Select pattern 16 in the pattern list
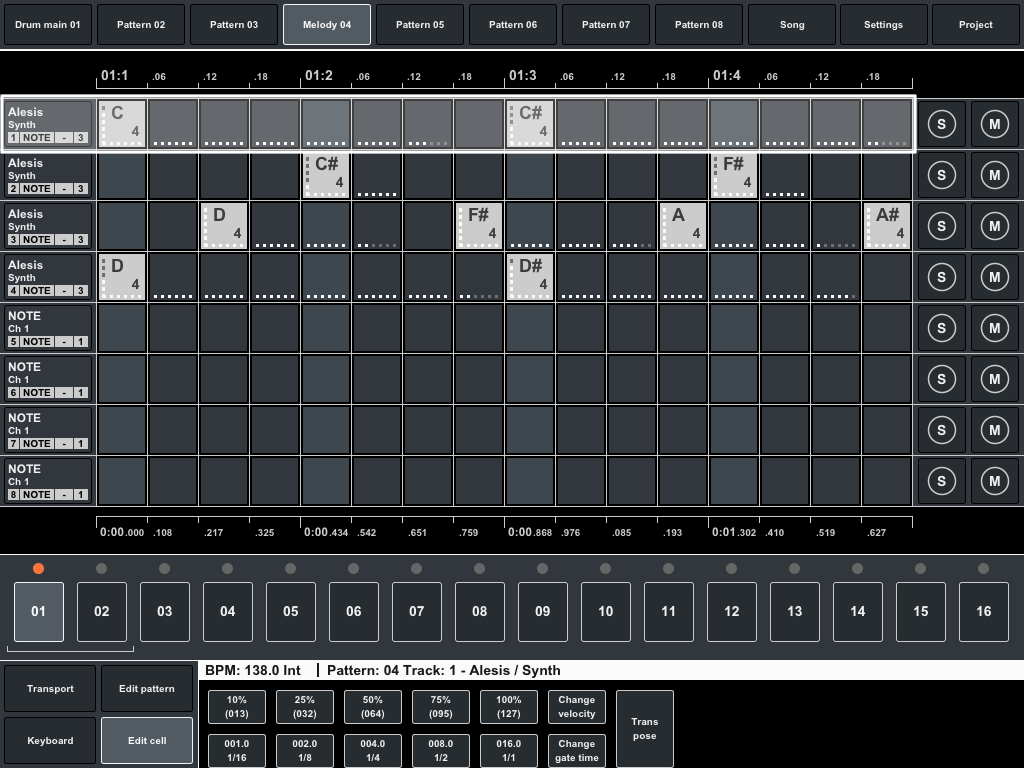The image size is (1024, 768). click(x=983, y=611)
